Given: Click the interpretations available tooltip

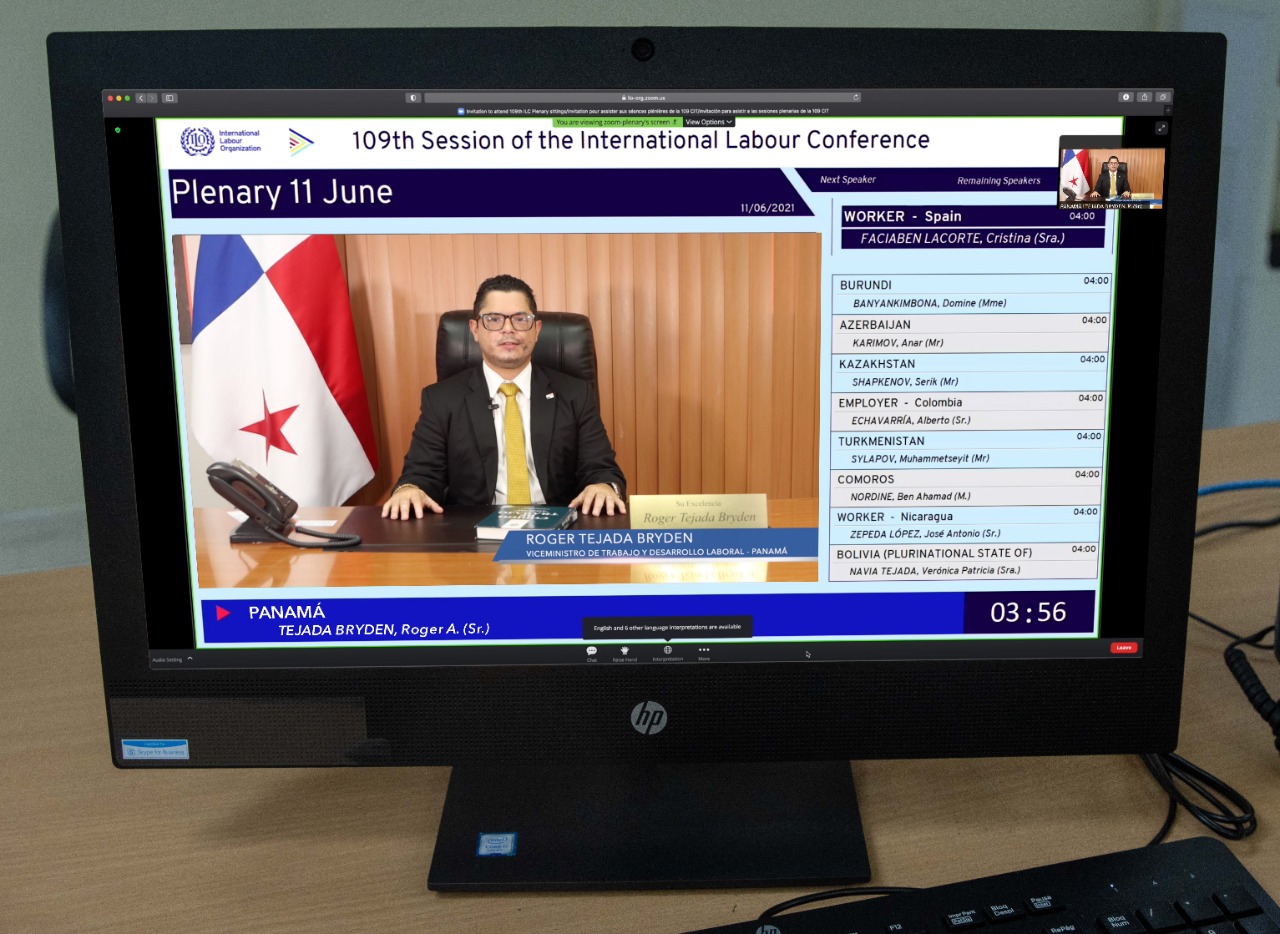Looking at the screenshot, I should [x=667, y=627].
